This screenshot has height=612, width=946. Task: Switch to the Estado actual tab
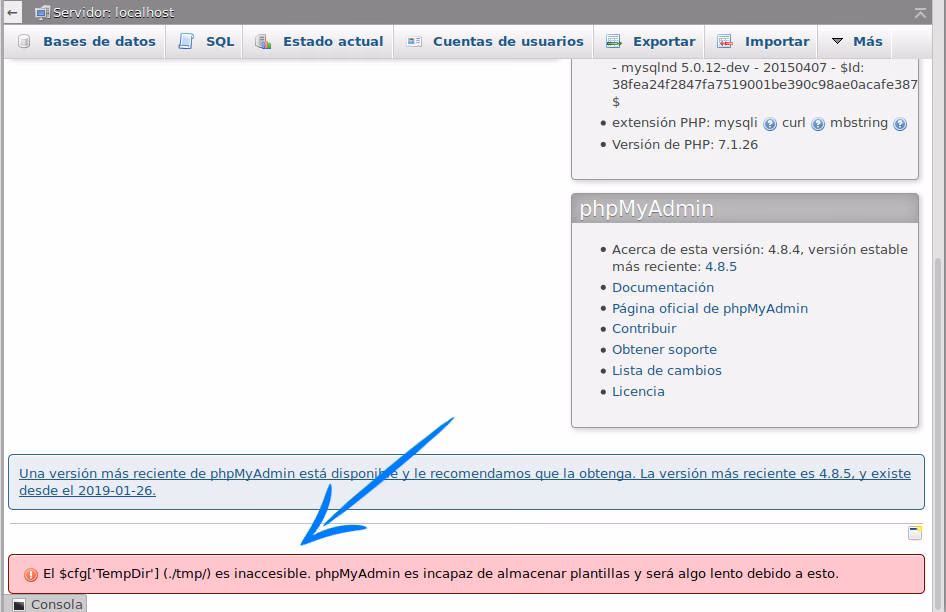click(x=319, y=42)
